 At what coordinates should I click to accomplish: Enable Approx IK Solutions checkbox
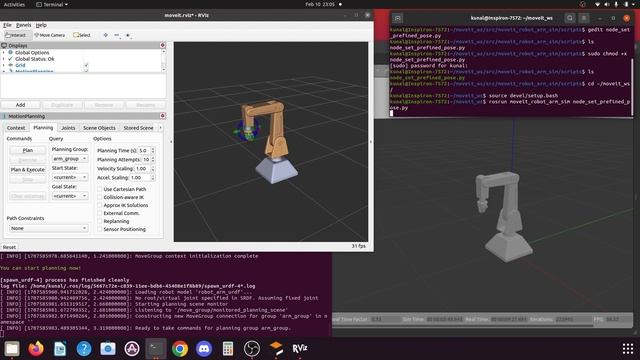100,205
